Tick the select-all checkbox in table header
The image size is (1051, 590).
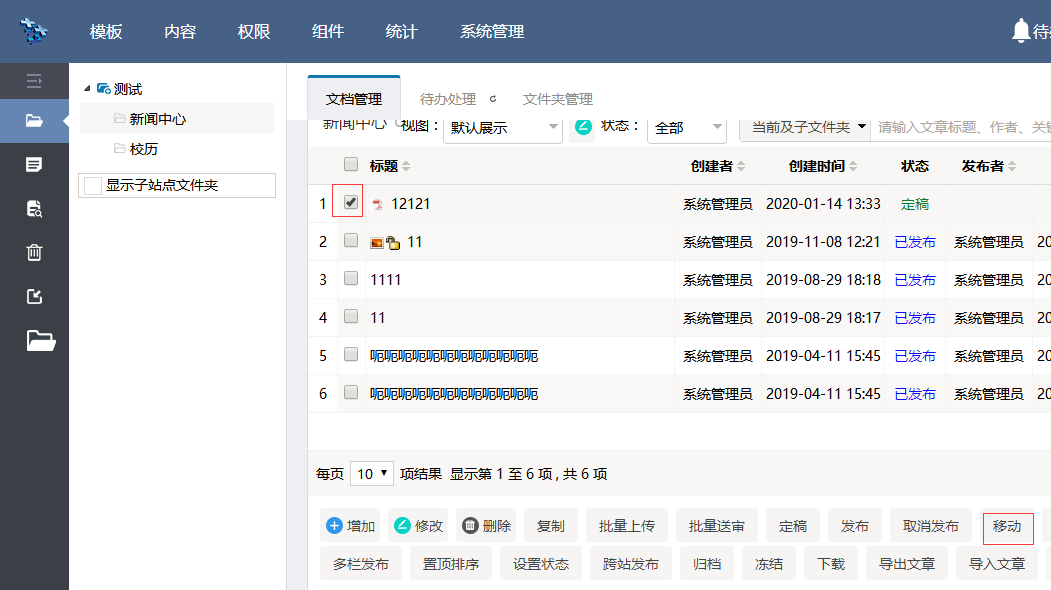click(x=350, y=165)
